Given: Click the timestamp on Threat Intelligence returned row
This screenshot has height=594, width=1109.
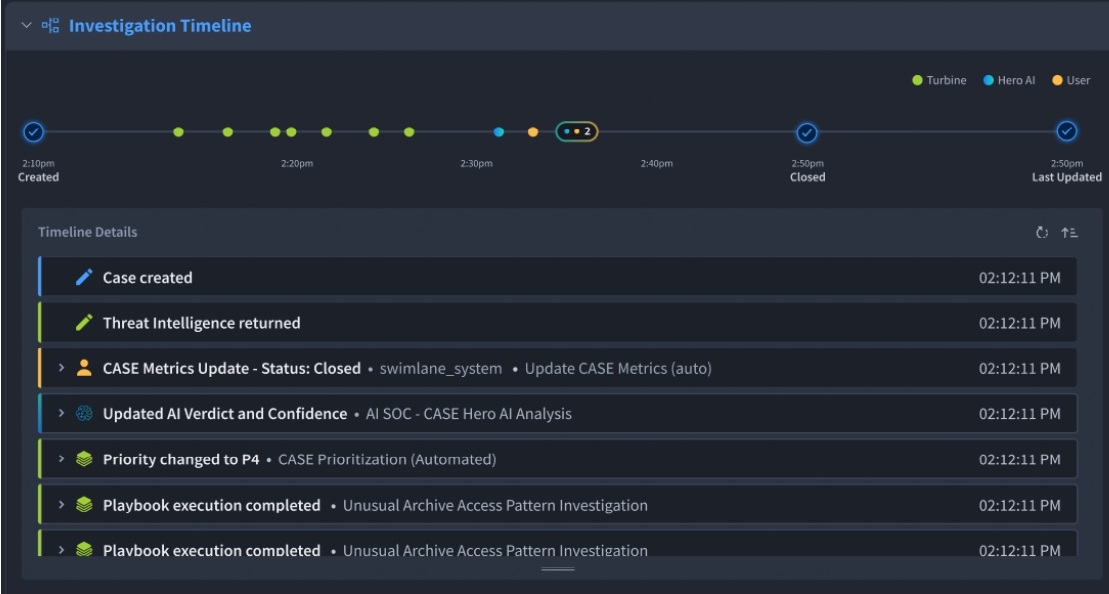Looking at the screenshot, I should pos(1019,323).
